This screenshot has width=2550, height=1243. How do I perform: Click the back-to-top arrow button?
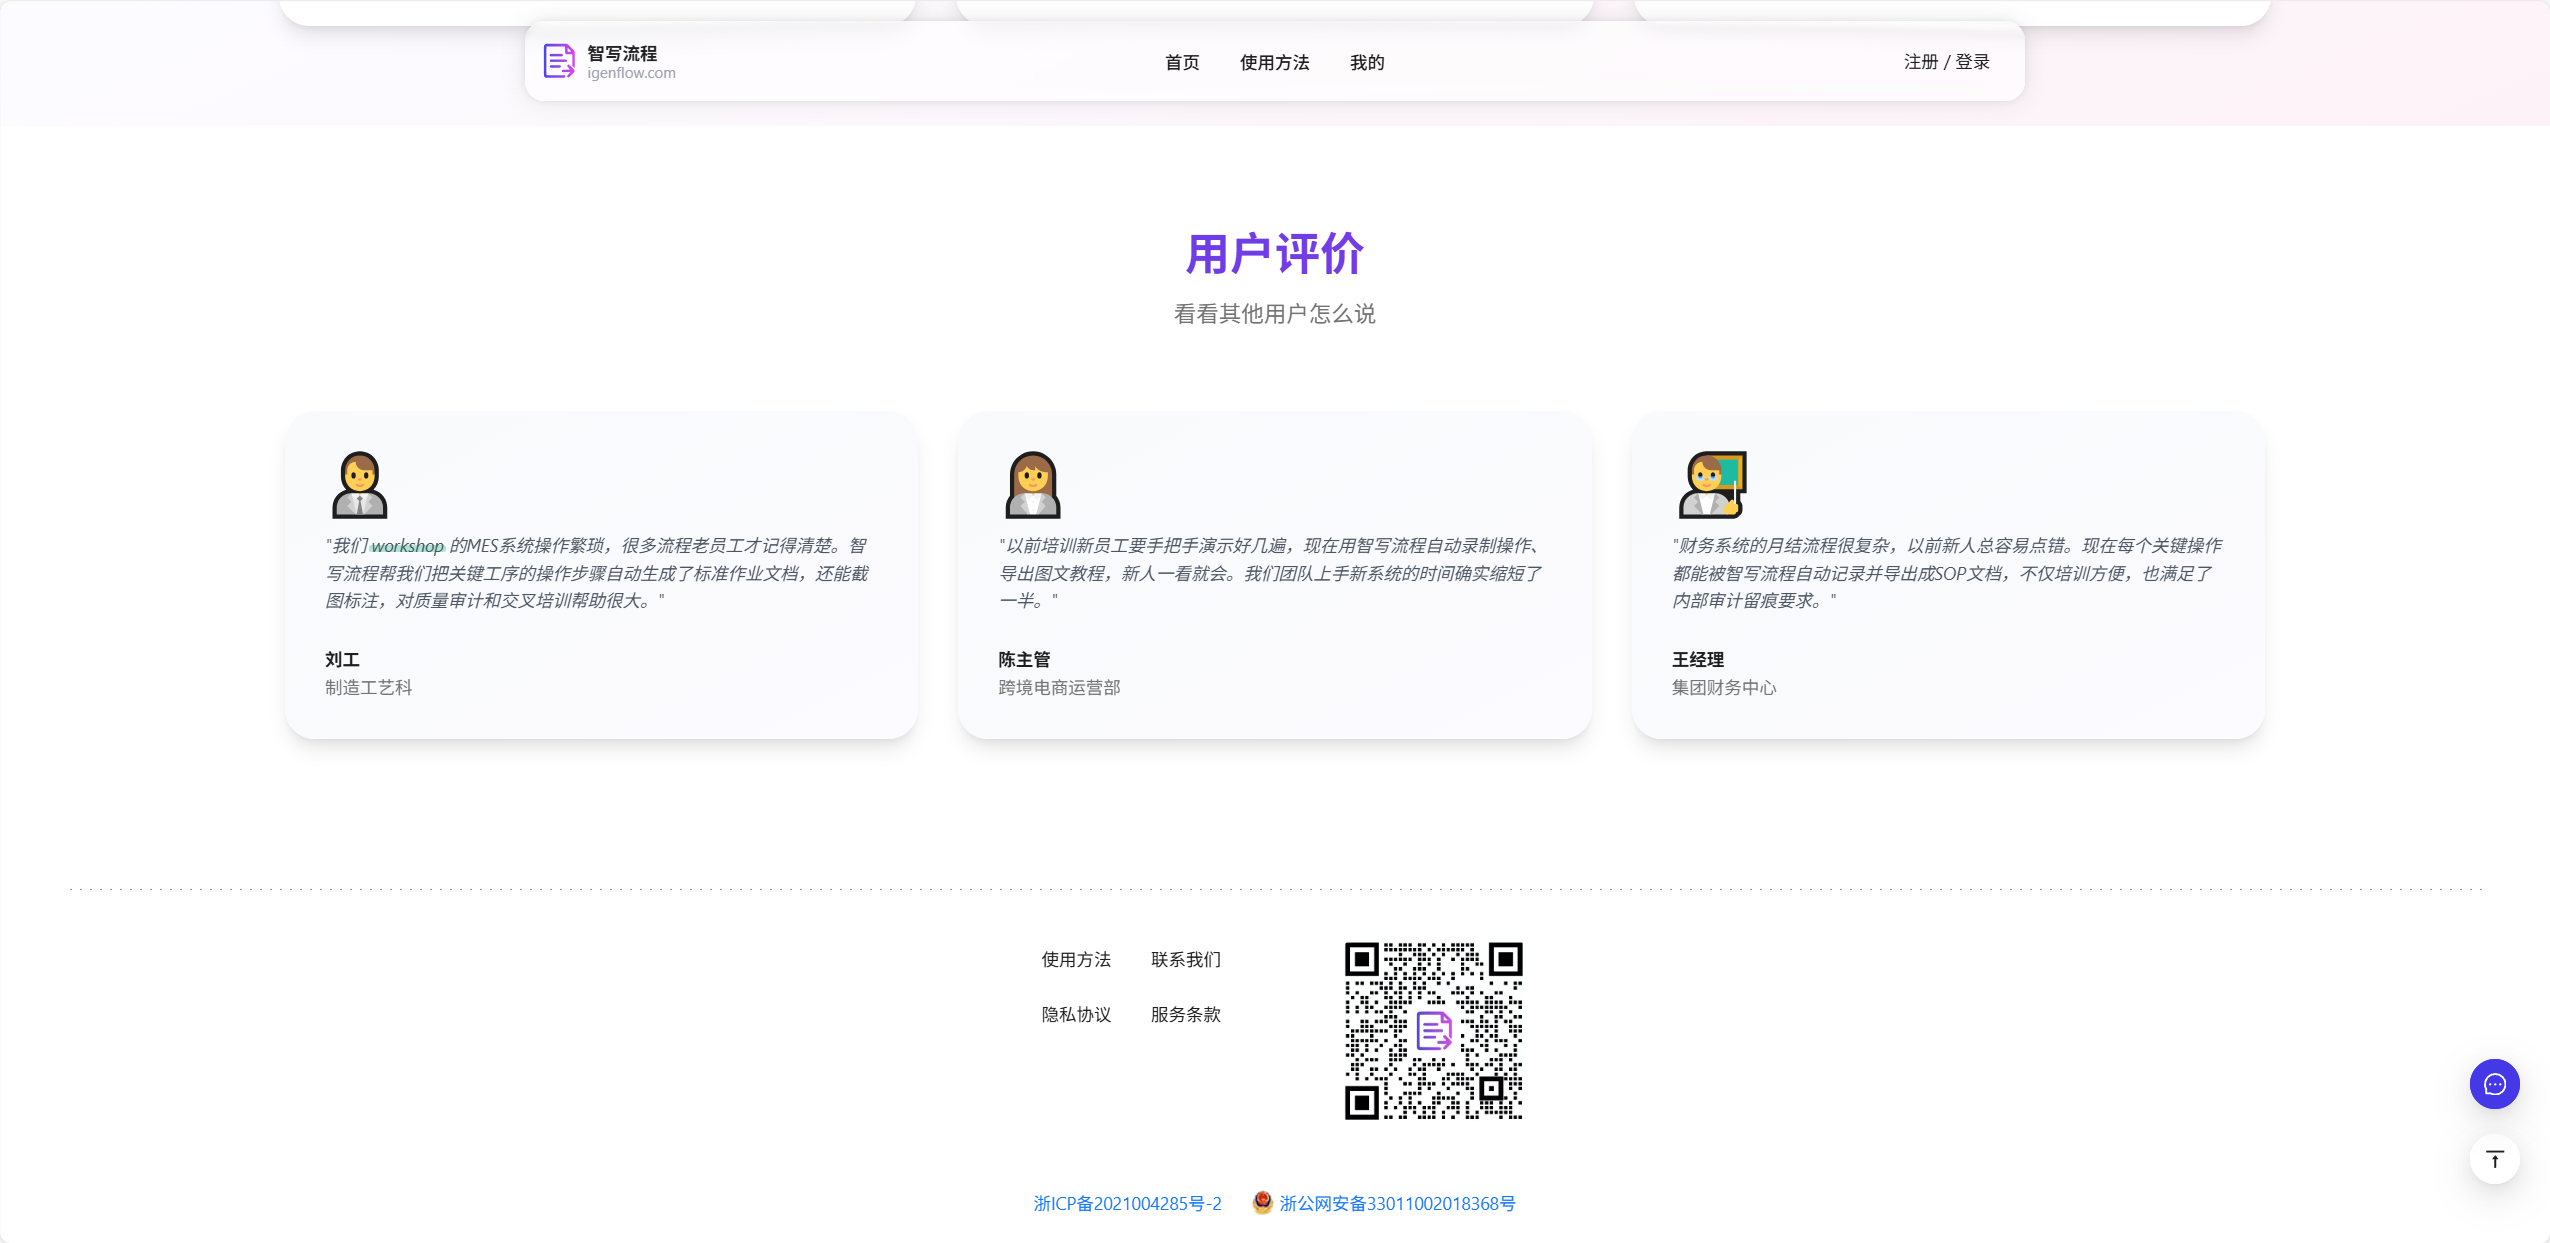[x=2494, y=1159]
